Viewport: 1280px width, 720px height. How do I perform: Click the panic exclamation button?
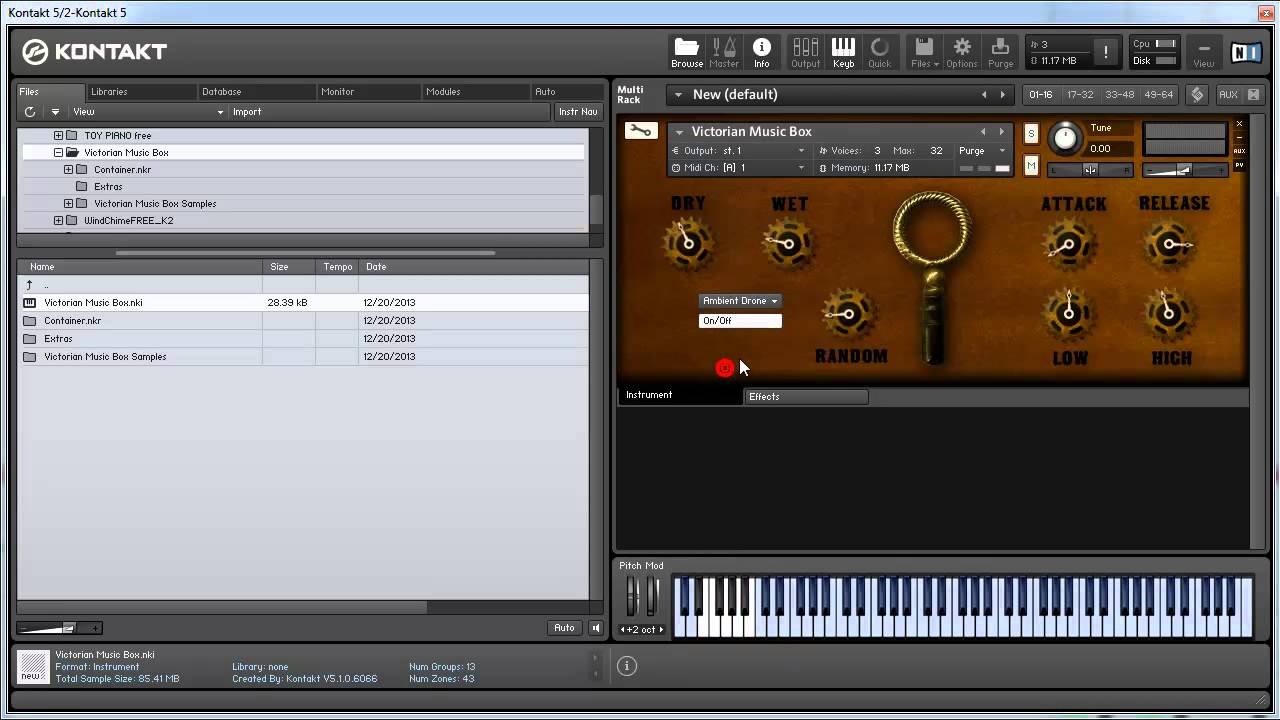pos(1105,52)
